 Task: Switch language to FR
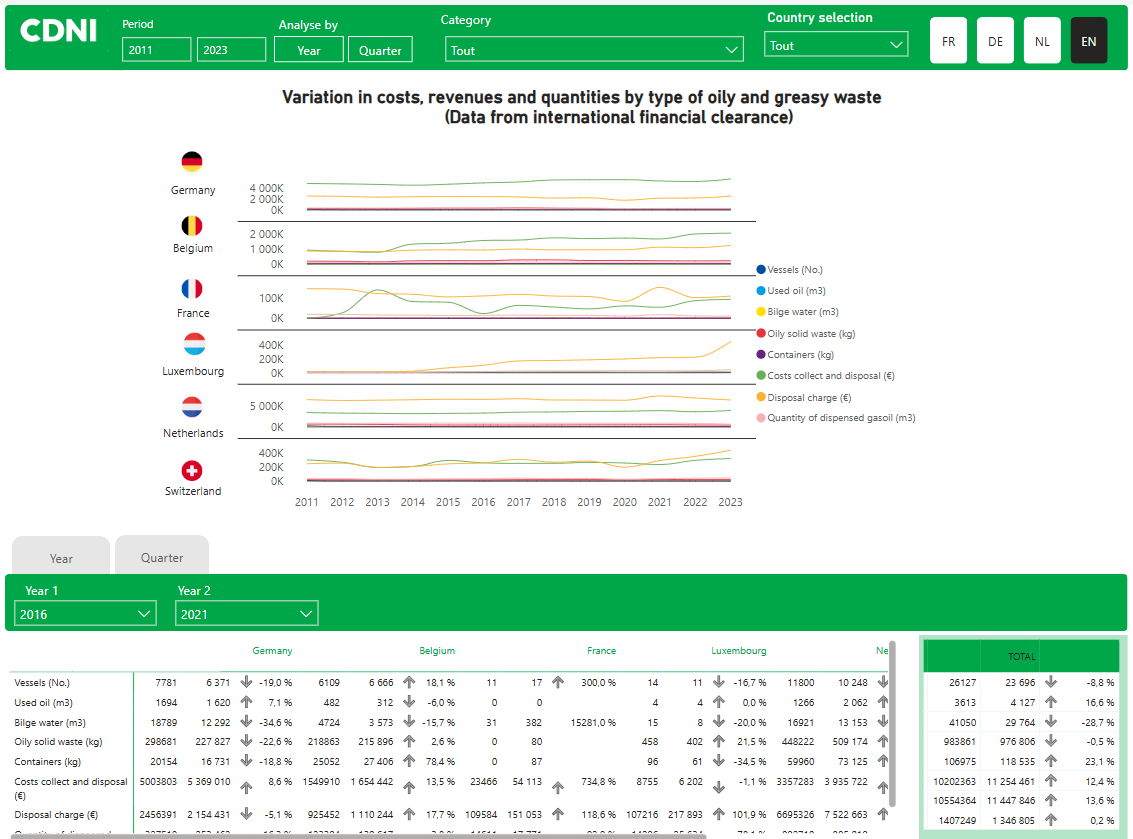(948, 40)
